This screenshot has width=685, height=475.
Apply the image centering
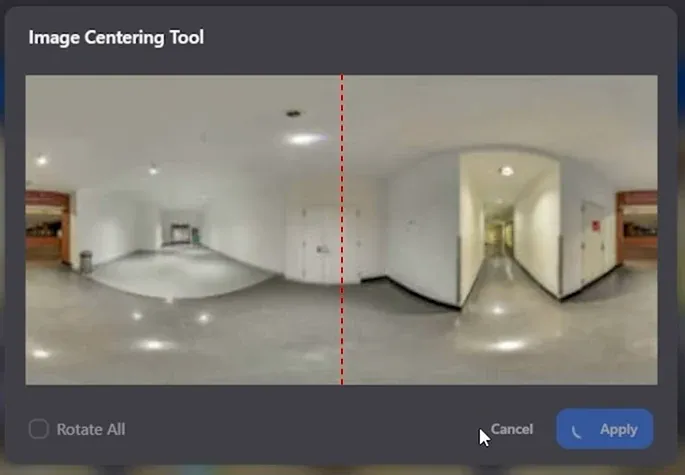pyautogui.click(x=605, y=429)
